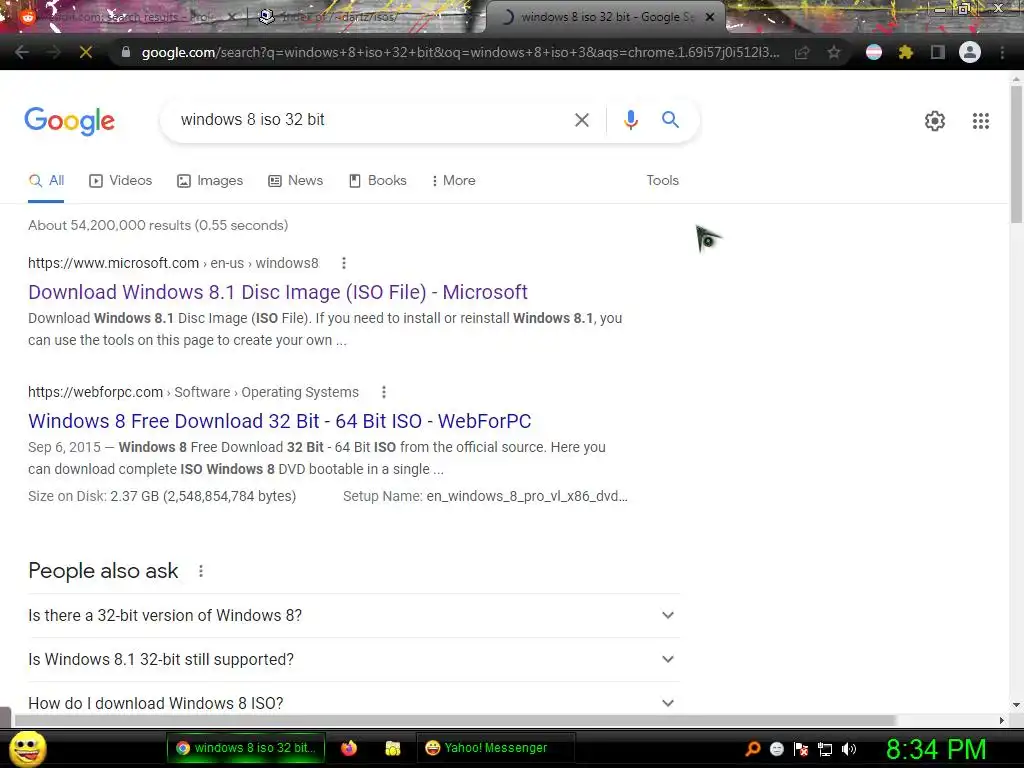Click the striped extension icon in toolbar
This screenshot has width=1024, height=768.
click(874, 52)
